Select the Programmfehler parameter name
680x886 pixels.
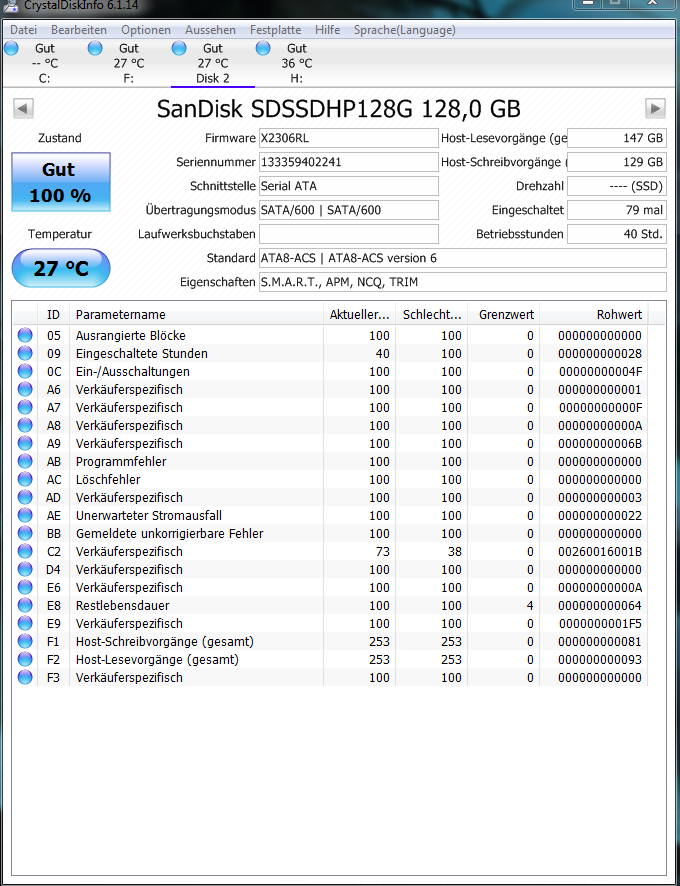[121, 462]
